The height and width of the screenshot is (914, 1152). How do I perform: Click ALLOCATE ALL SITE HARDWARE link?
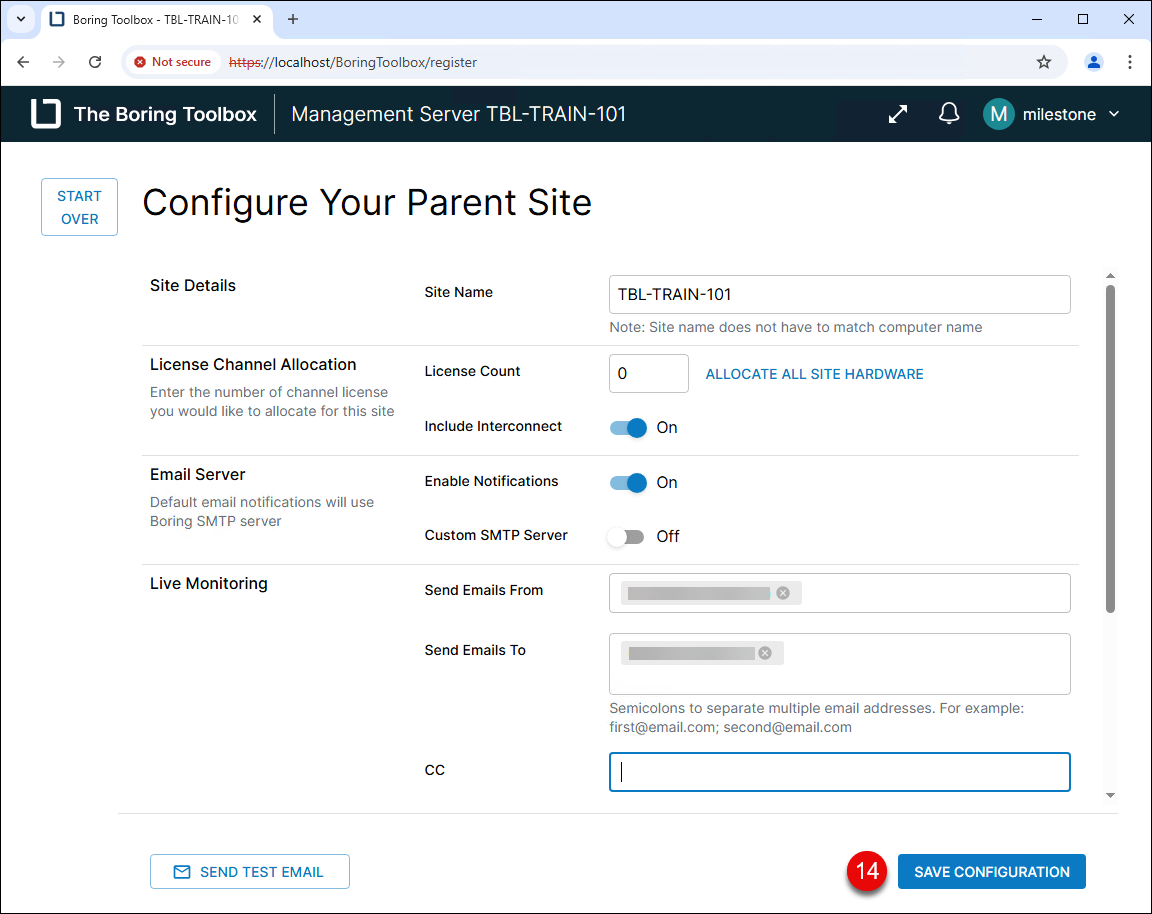click(814, 374)
